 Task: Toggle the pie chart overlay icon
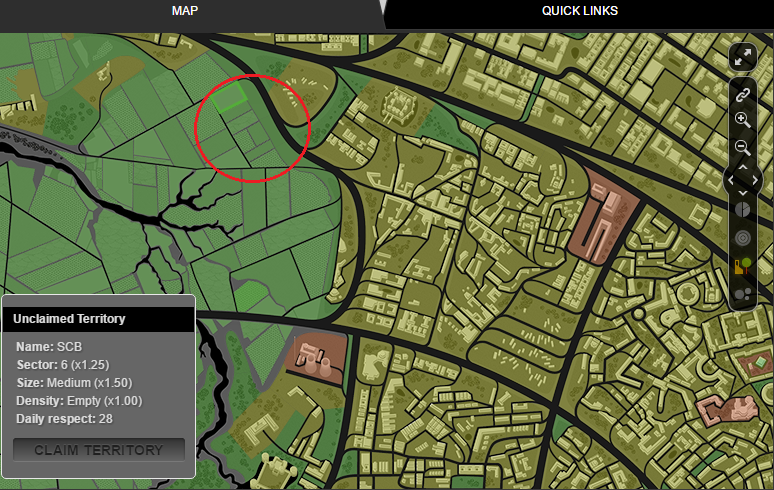[x=742, y=210]
